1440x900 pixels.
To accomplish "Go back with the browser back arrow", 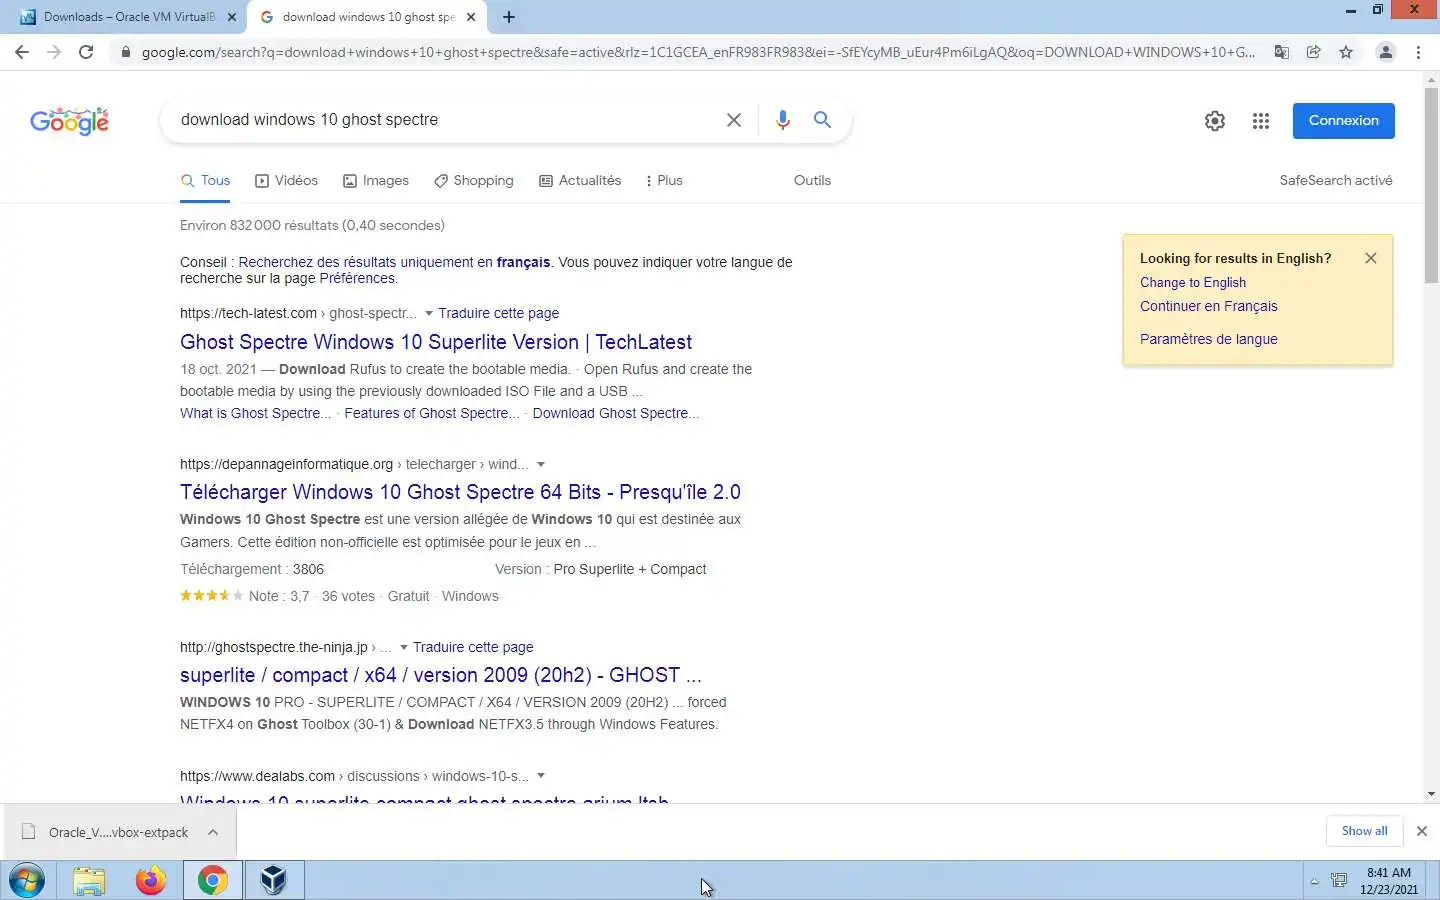I will [22, 52].
